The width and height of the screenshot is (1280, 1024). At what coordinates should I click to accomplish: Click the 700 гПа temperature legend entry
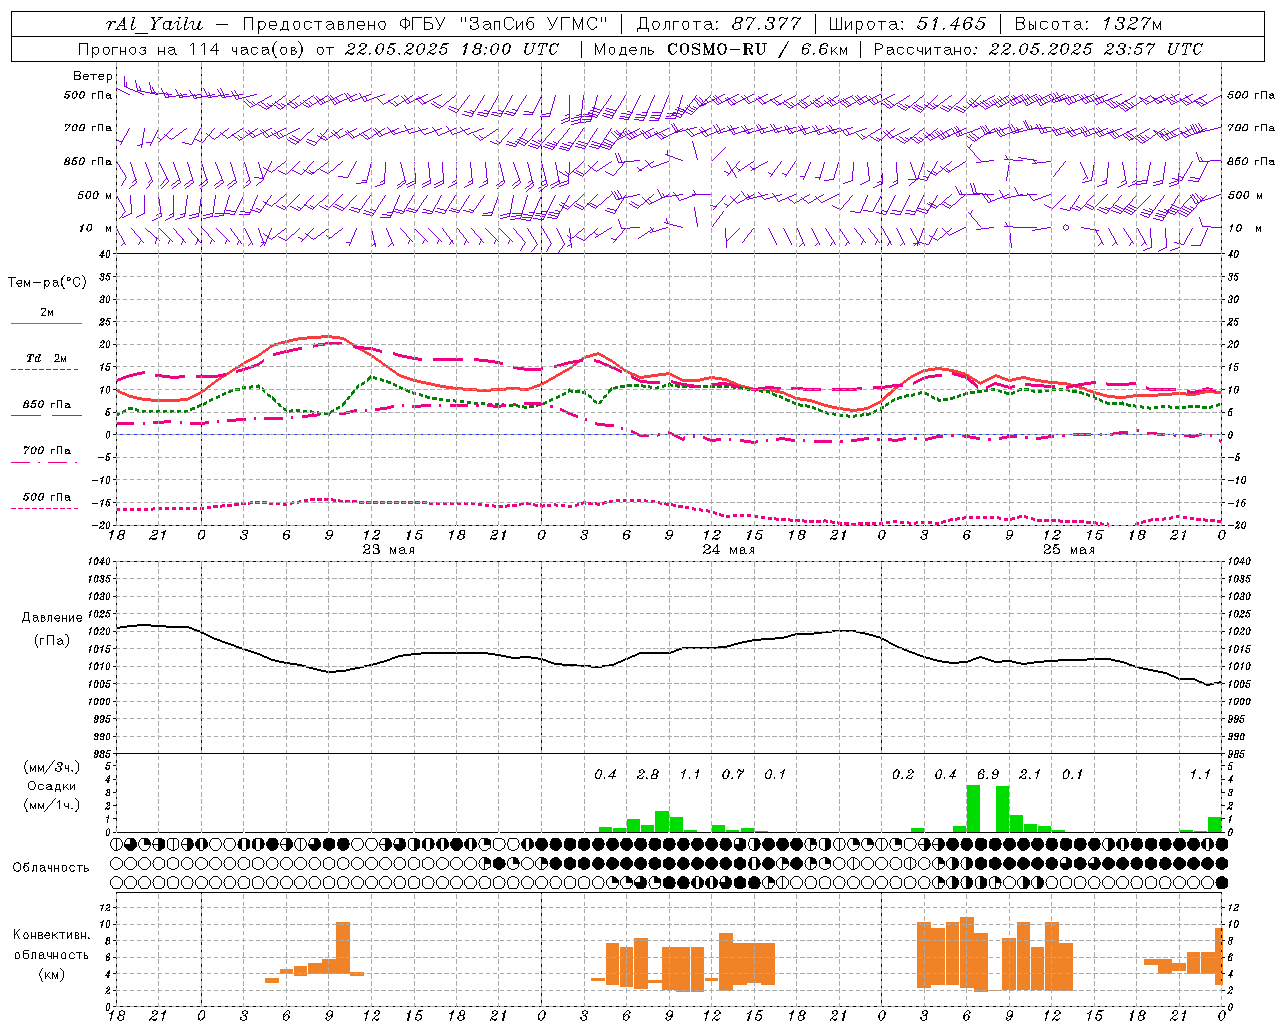pyautogui.click(x=46, y=451)
